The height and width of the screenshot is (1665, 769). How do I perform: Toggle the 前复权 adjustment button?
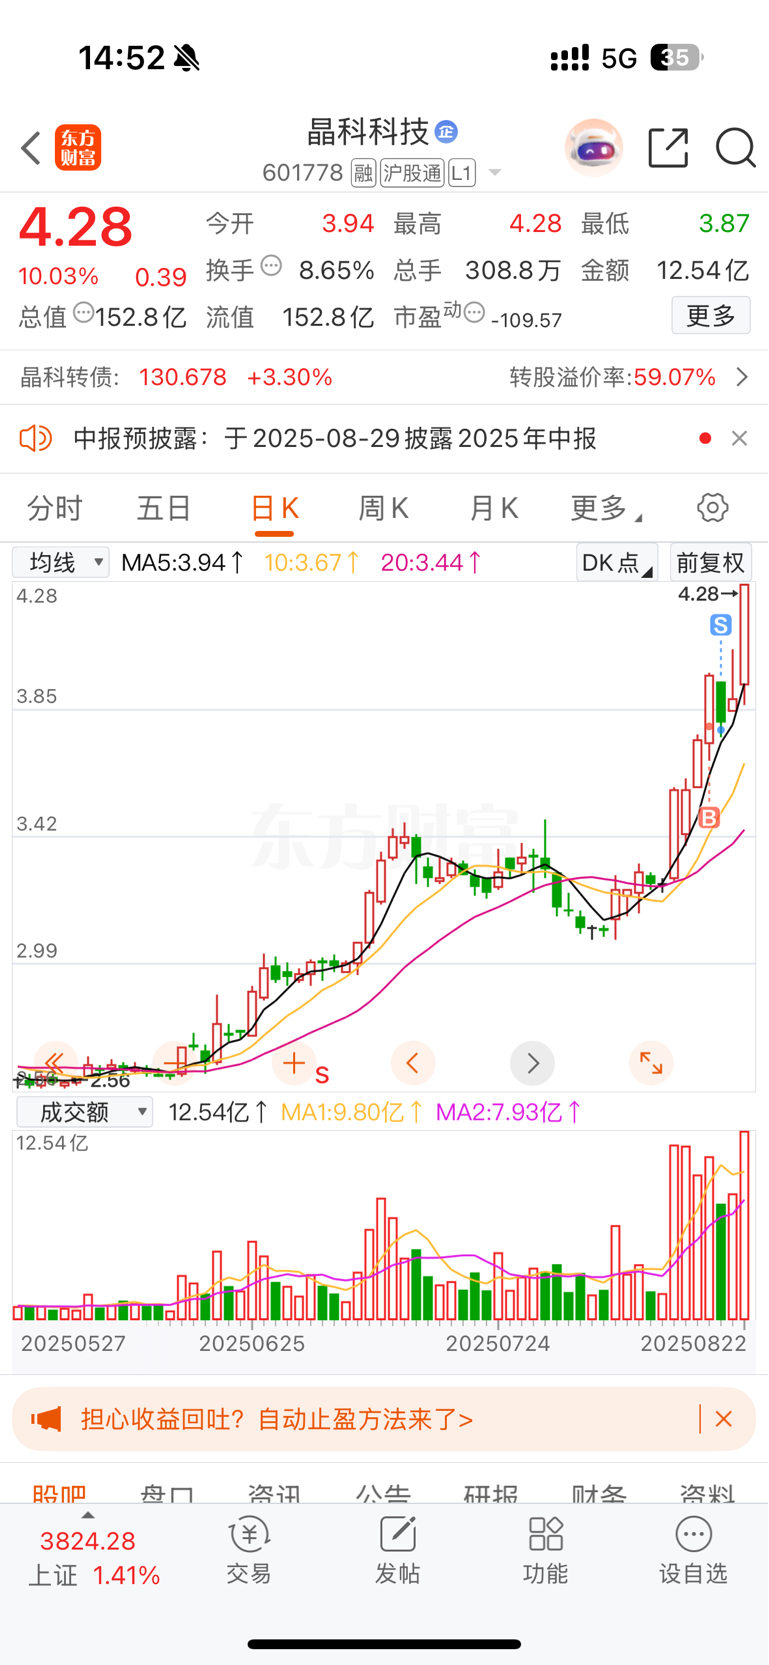[710, 562]
